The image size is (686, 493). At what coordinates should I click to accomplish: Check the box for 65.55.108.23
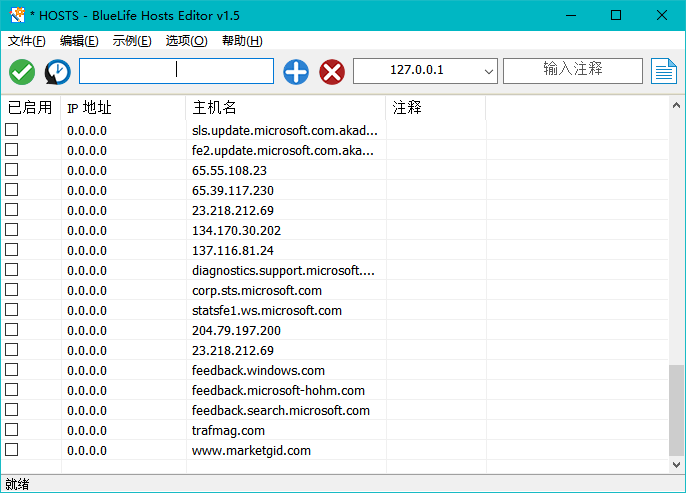(12, 170)
